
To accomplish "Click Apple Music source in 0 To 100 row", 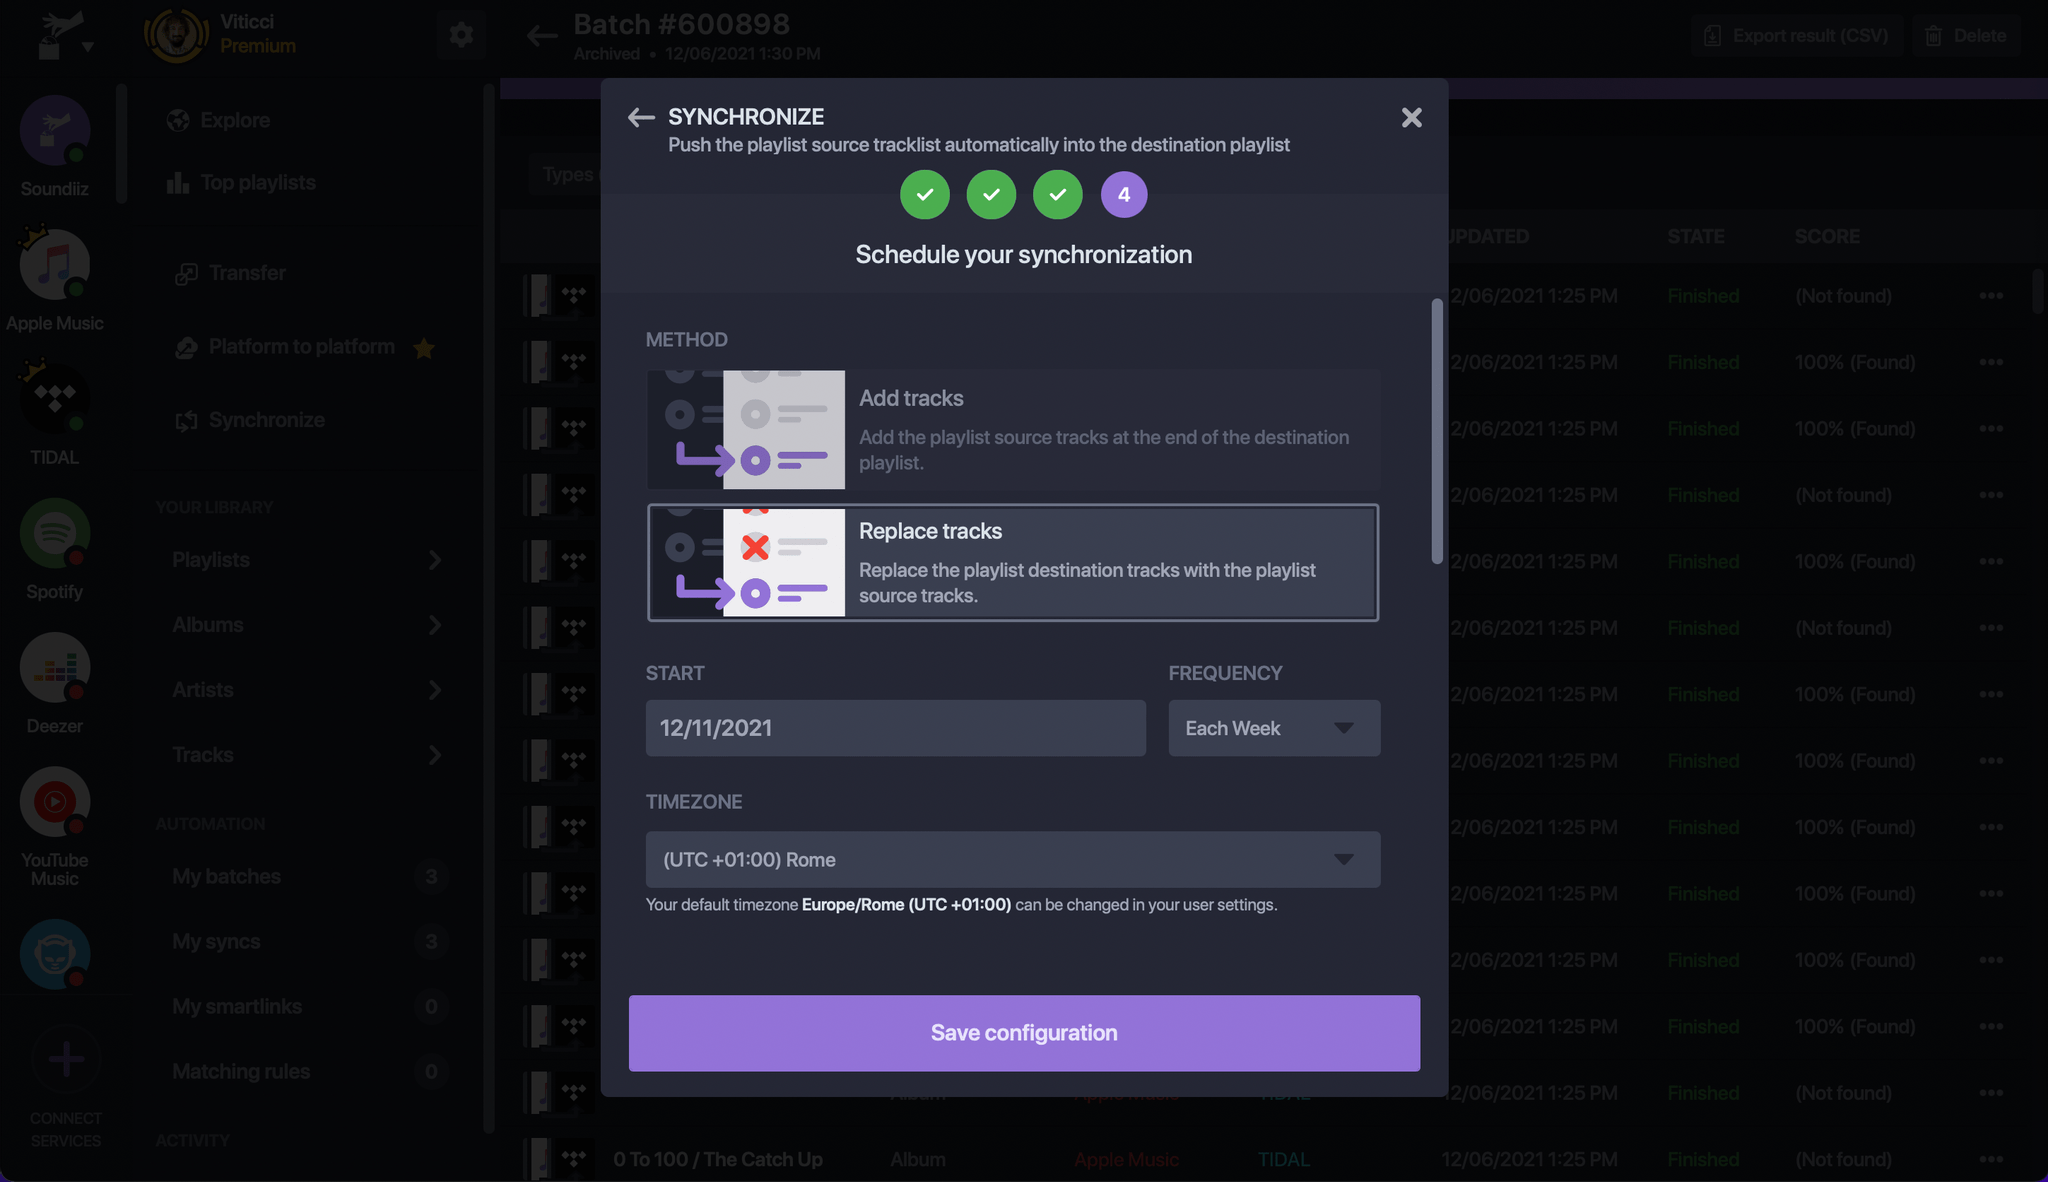I will click(x=1126, y=1160).
